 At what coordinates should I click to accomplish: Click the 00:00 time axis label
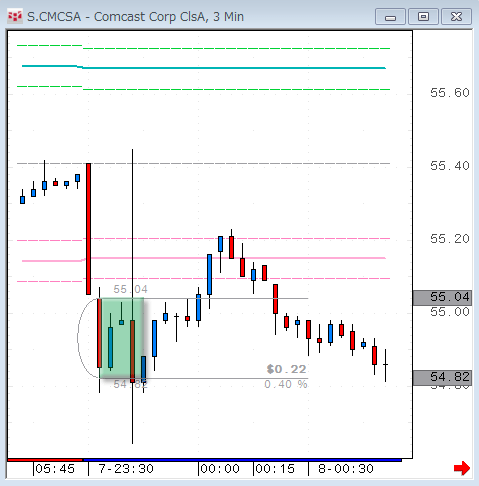(220, 469)
